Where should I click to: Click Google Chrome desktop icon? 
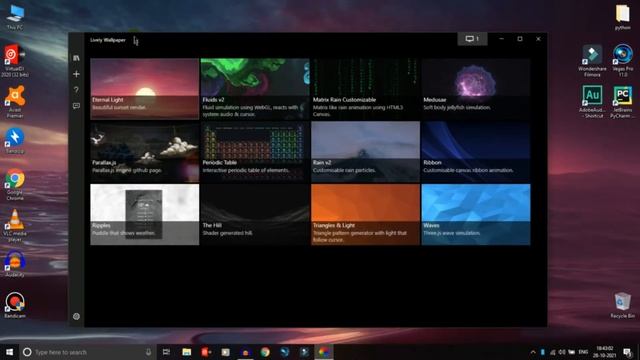click(15, 184)
